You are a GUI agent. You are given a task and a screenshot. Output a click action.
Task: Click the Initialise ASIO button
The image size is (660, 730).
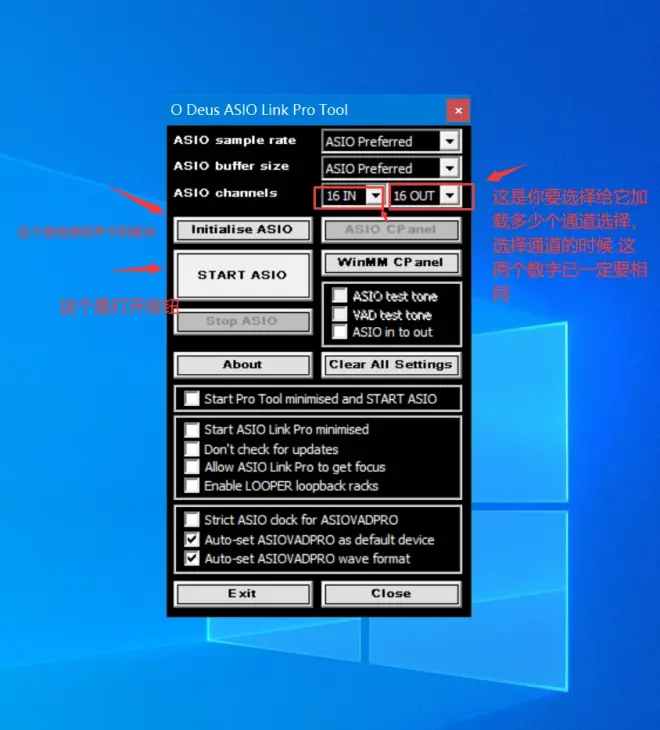[242, 230]
